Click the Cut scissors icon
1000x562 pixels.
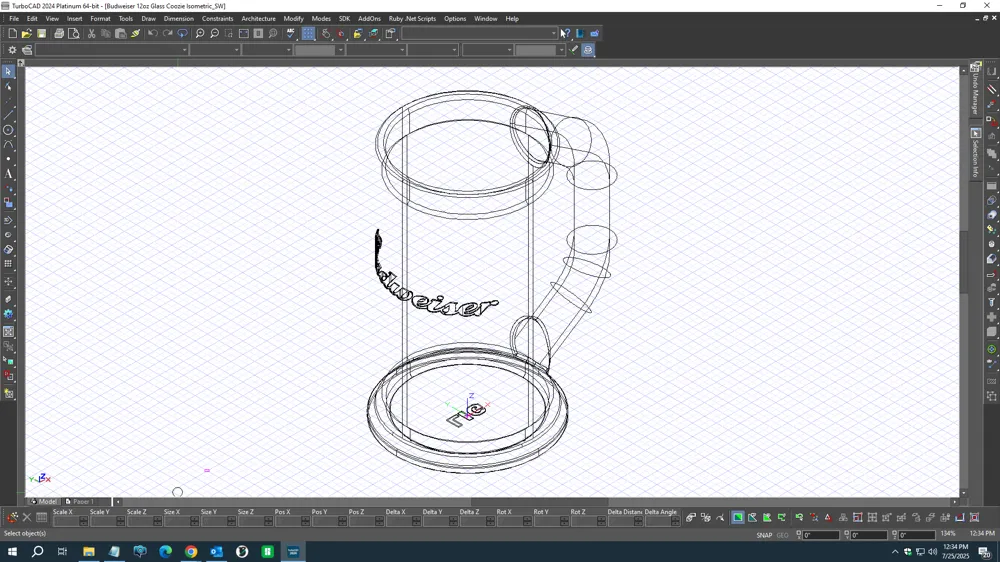(x=91, y=33)
